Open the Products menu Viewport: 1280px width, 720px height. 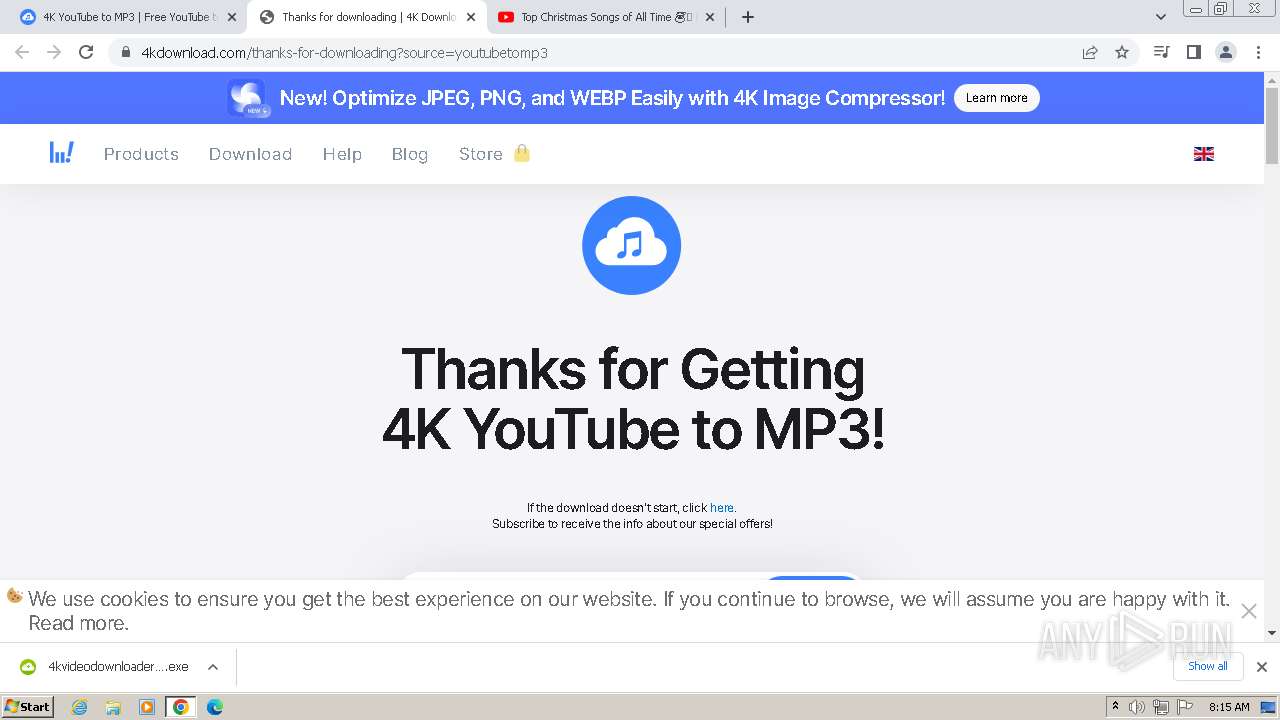coord(141,154)
